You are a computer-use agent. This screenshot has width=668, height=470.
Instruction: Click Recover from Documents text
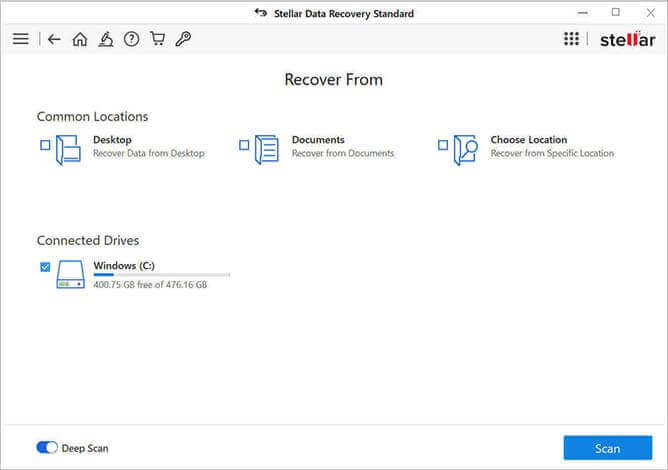pyautogui.click(x=343, y=153)
